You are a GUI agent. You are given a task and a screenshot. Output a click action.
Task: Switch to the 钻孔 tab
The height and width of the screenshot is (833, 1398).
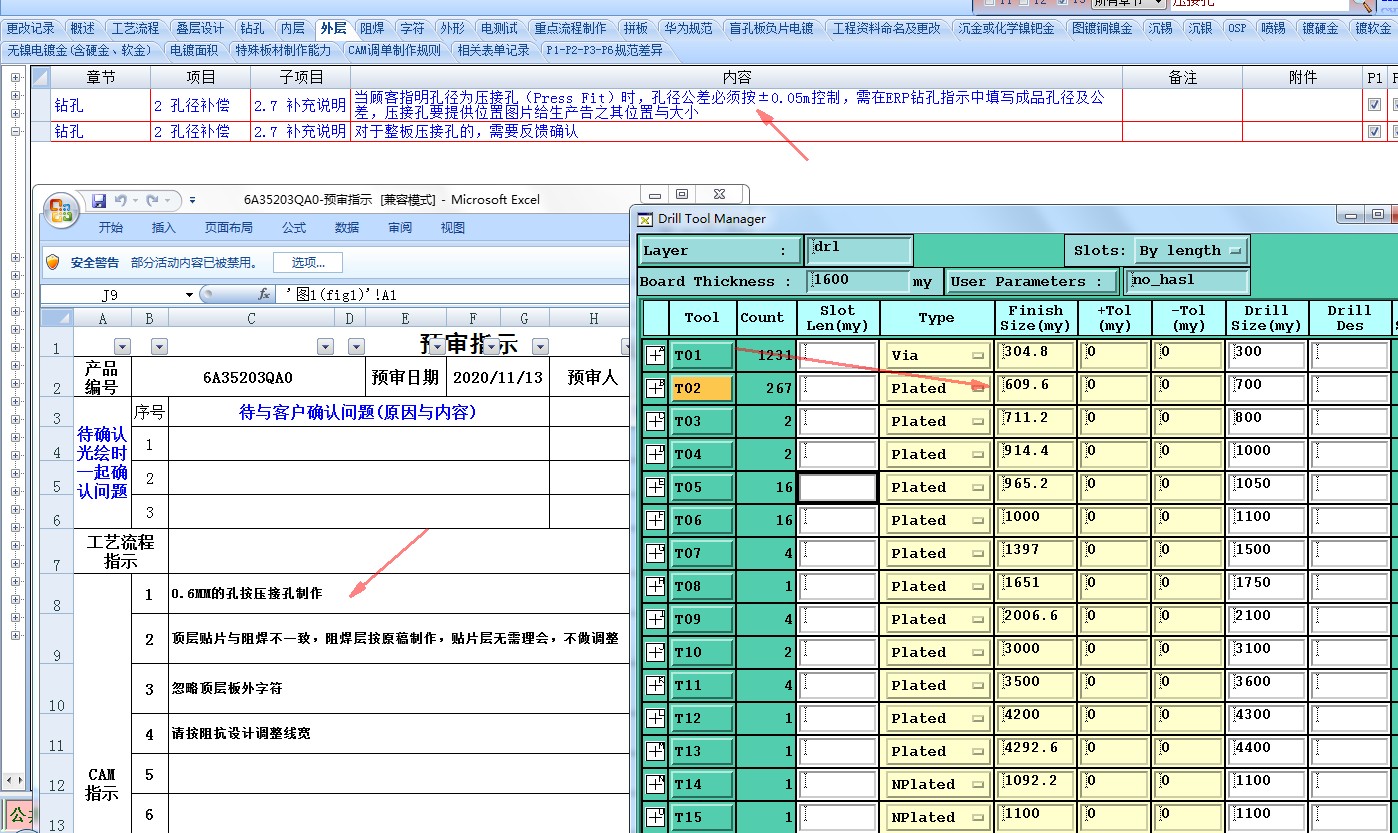pos(253,29)
